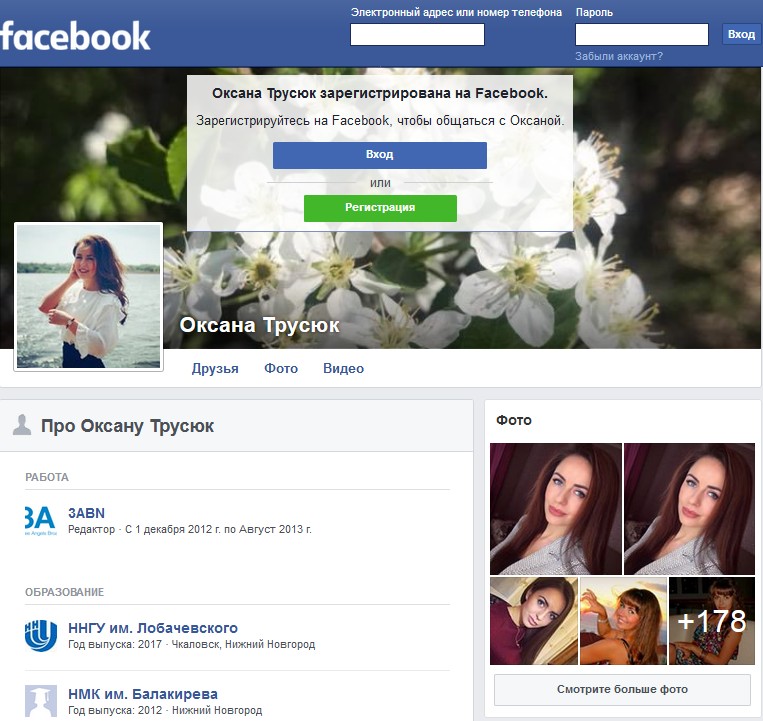The width and height of the screenshot is (763, 721).
Task: Click the password input field
Action: [642, 35]
